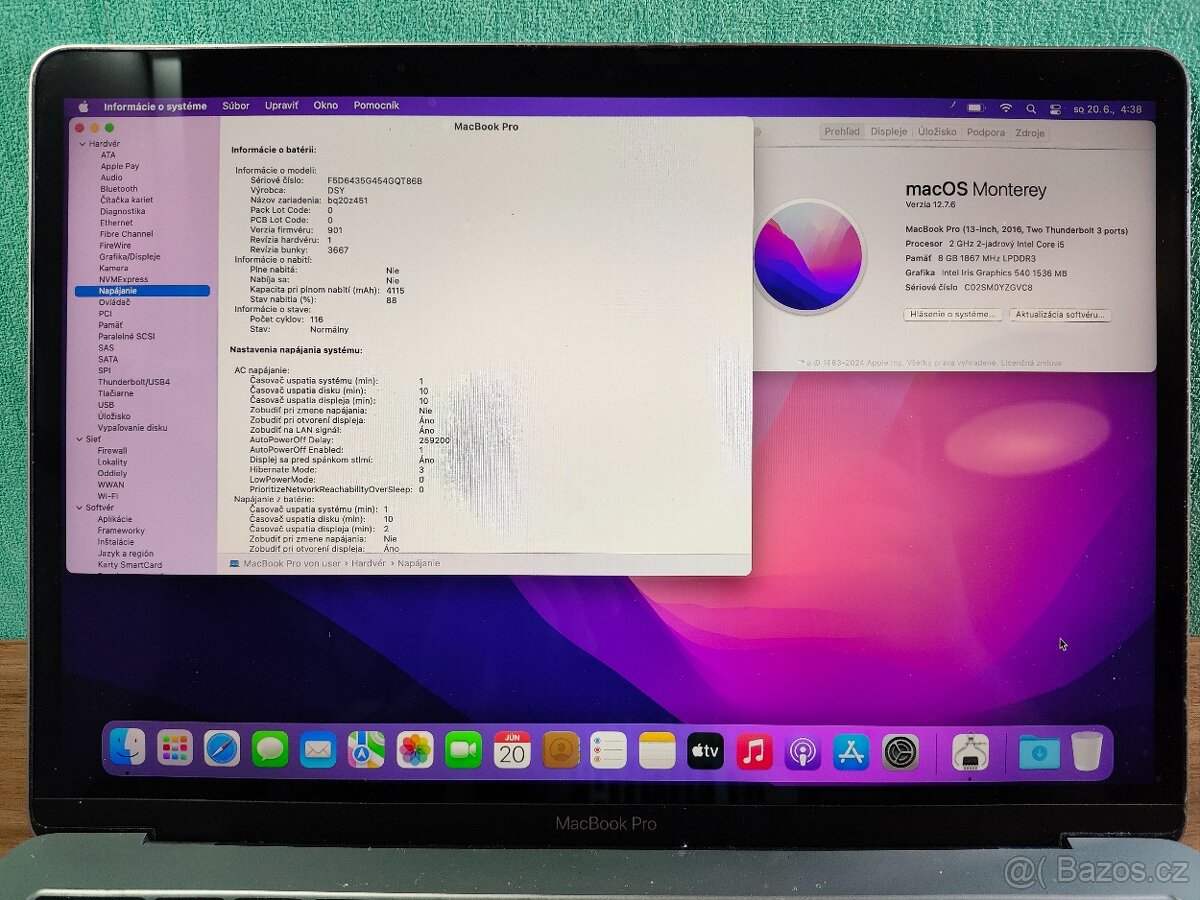The image size is (1200, 900).
Task: Launch FaceTime from the Dock
Action: 463,749
